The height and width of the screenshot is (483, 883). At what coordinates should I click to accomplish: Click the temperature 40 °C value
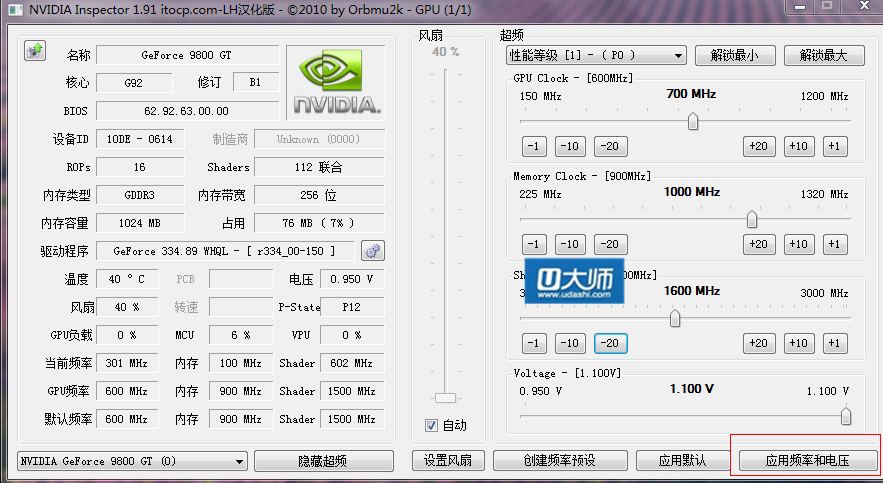tap(127, 279)
